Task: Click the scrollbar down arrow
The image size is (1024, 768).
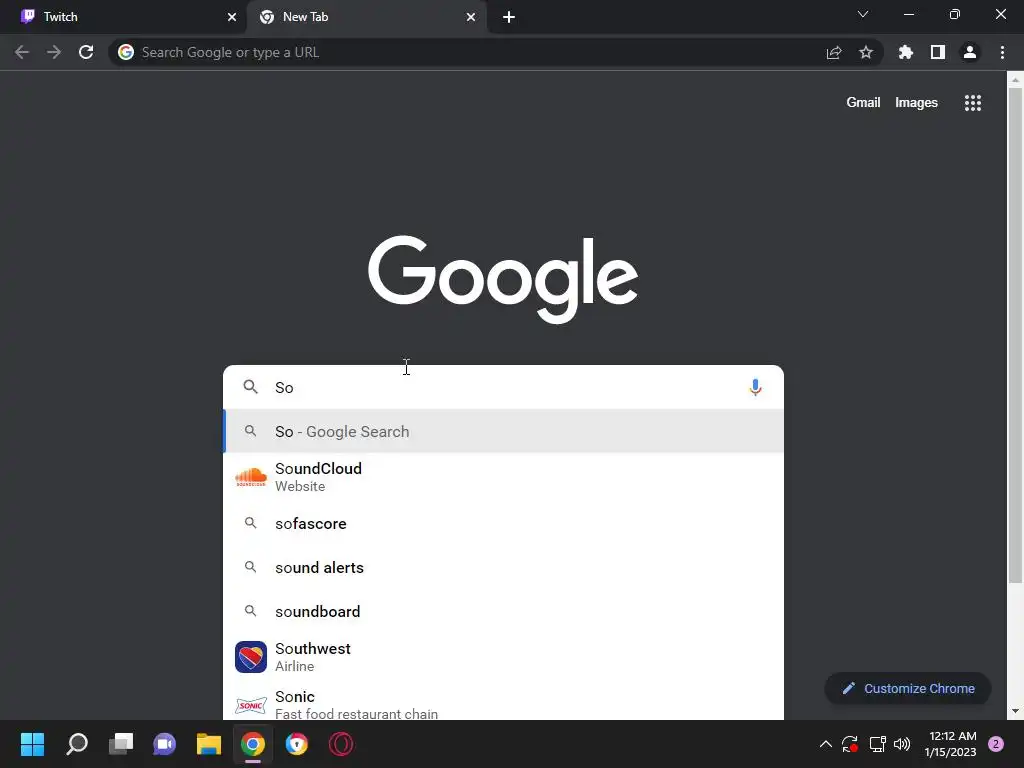Action: point(1015,711)
